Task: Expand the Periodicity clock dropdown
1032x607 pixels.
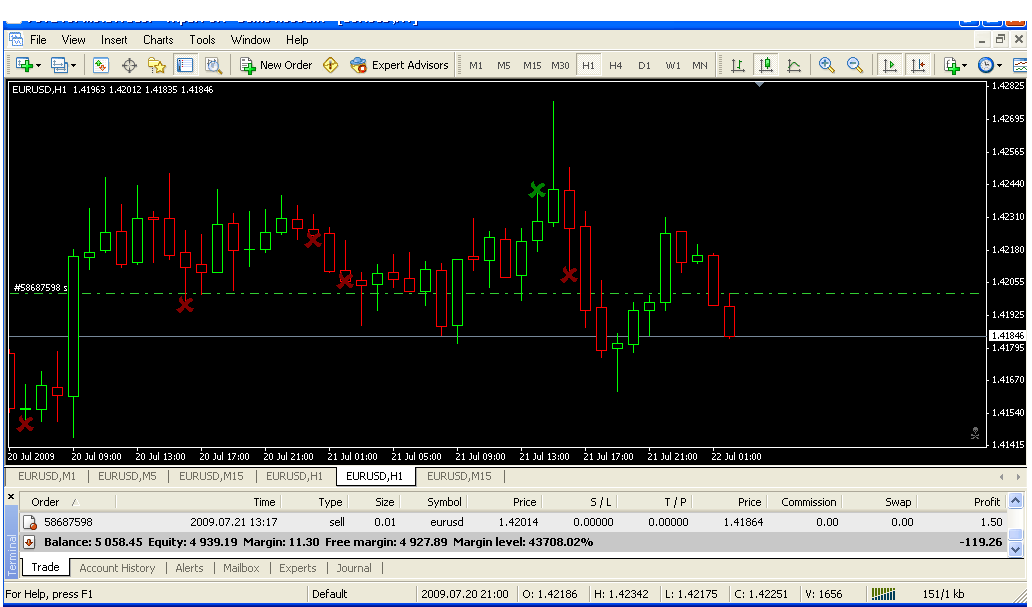Action: 1001,66
